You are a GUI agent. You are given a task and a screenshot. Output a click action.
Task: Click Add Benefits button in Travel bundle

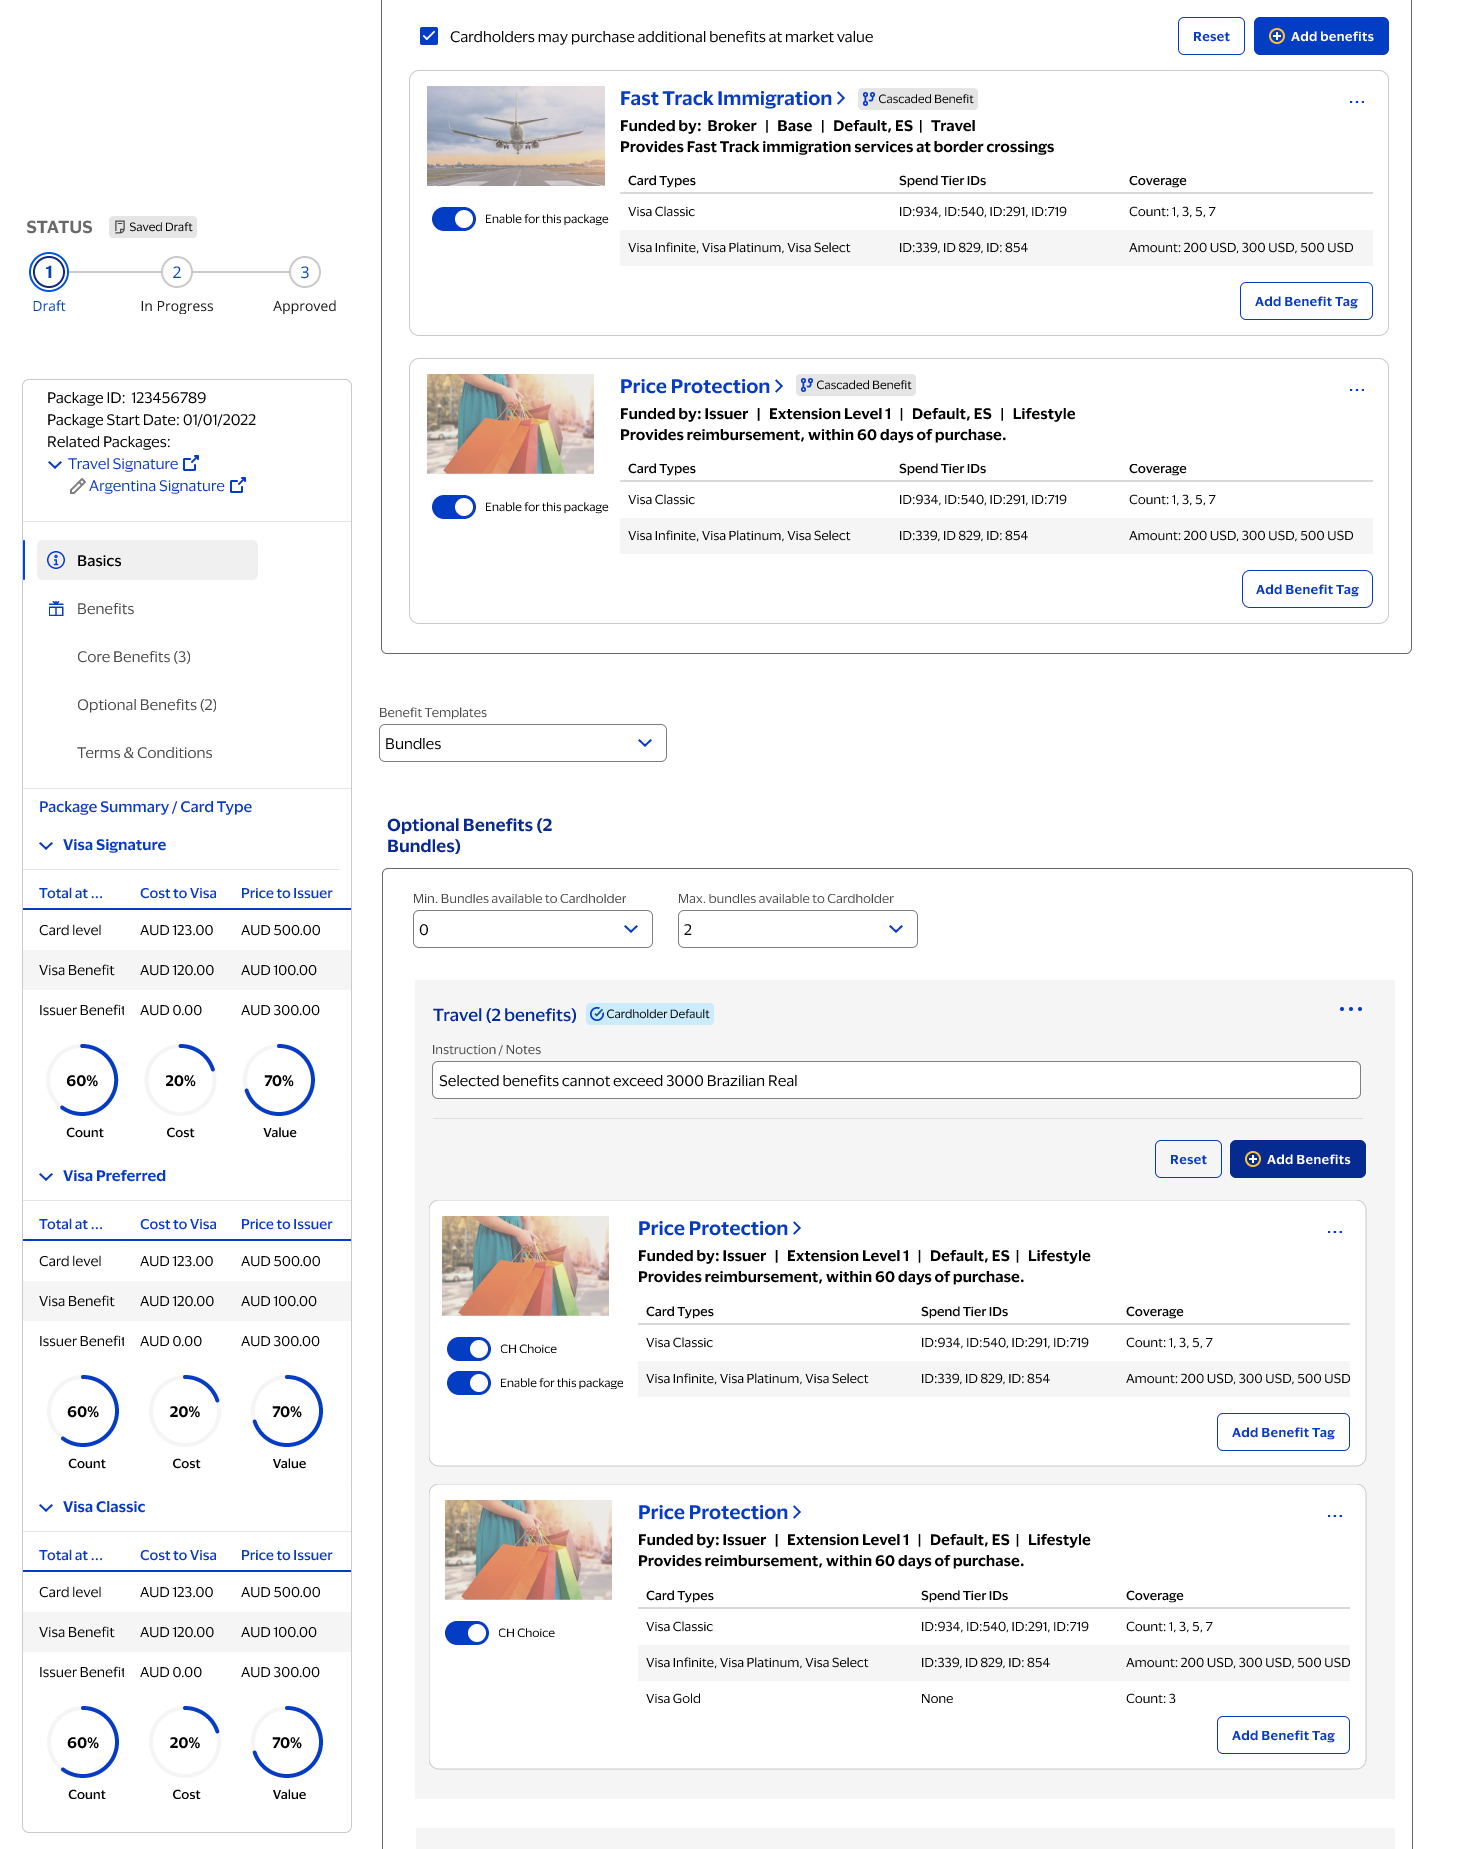pyautogui.click(x=1298, y=1159)
